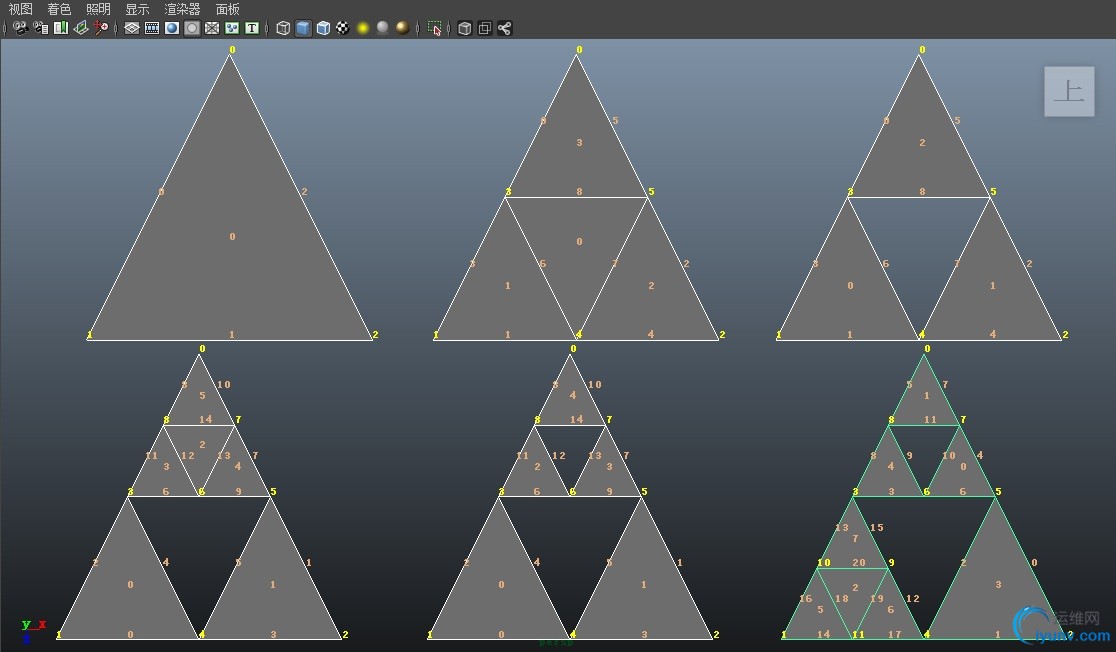Enable wireframe on shaded cube icon
Image resolution: width=1116 pixels, height=652 pixels.
[323, 28]
